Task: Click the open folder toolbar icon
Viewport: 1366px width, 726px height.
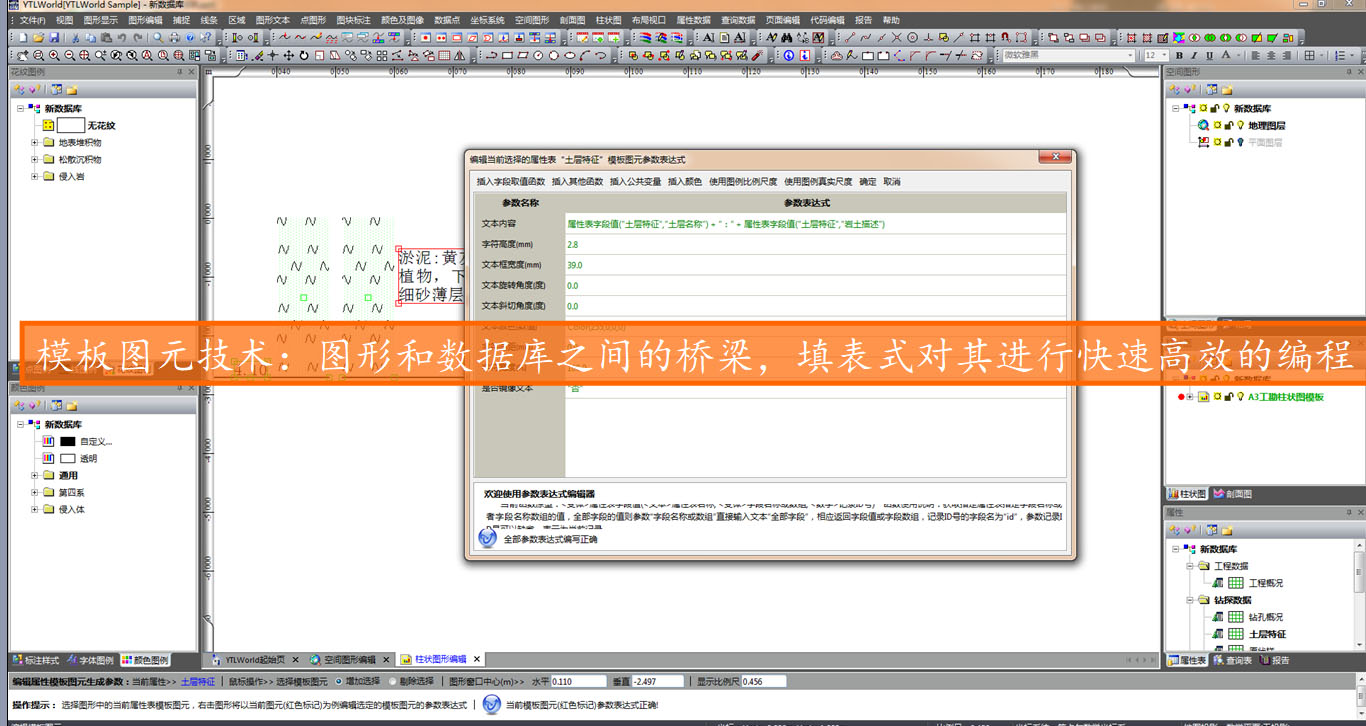Action: pyautogui.click(x=38, y=37)
